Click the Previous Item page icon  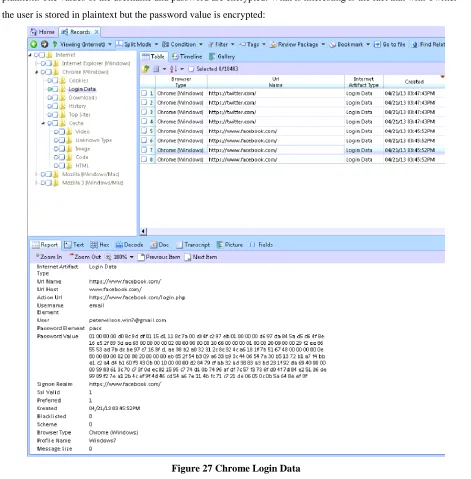pos(141,257)
